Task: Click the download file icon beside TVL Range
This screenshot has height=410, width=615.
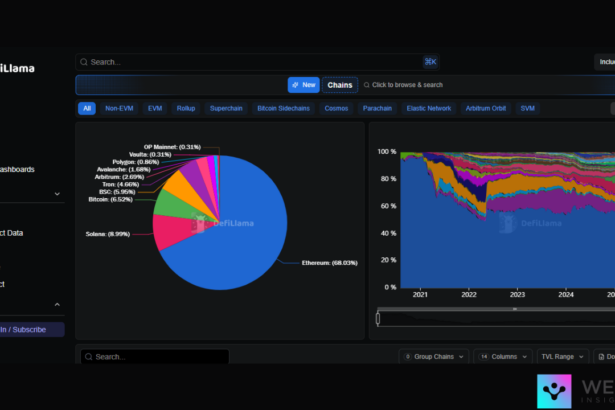Action: pyautogui.click(x=599, y=356)
